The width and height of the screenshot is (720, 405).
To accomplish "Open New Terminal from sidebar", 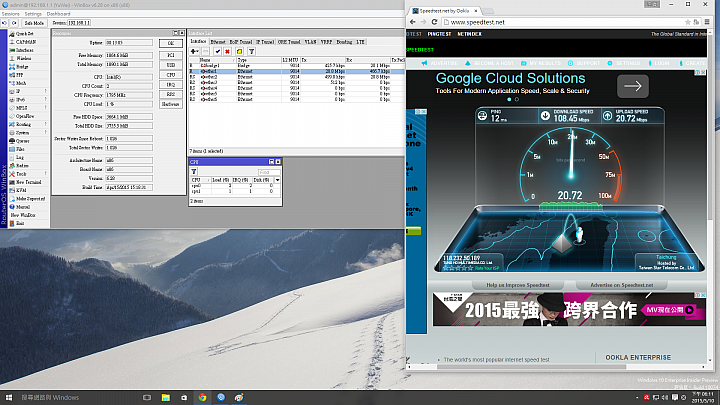I will point(28,182).
